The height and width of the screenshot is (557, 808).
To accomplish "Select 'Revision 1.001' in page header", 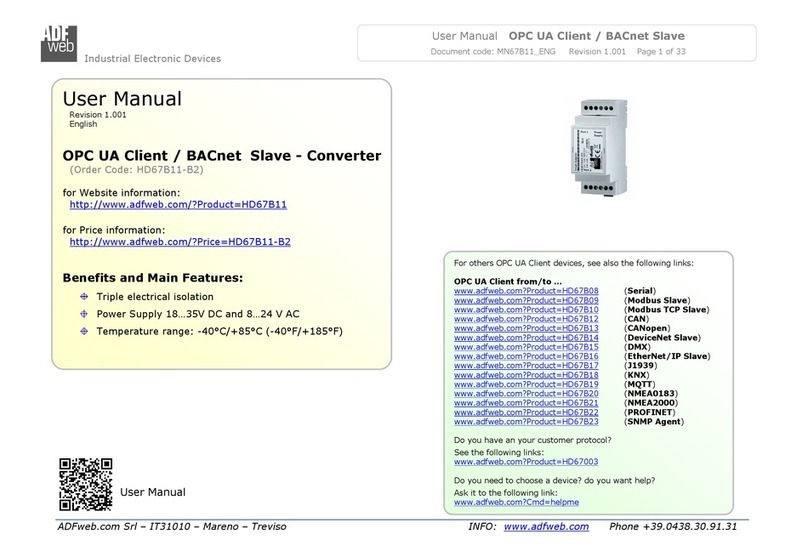I will pyautogui.click(x=597, y=52).
